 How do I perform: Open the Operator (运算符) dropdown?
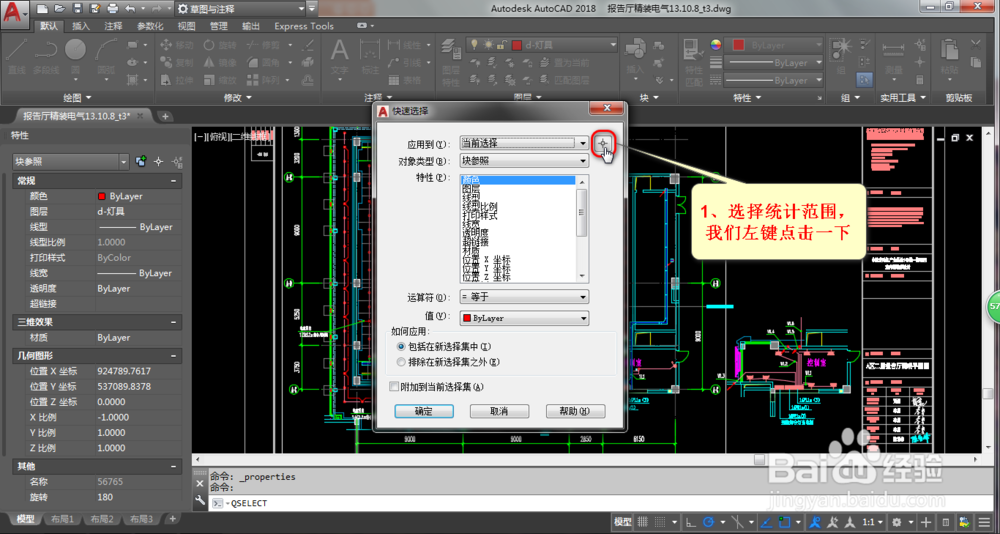pyautogui.click(x=524, y=297)
